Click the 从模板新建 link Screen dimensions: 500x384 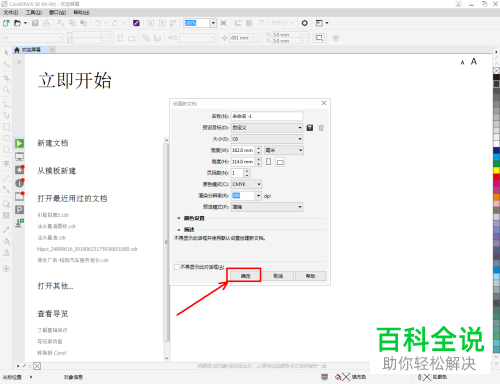(x=56, y=171)
